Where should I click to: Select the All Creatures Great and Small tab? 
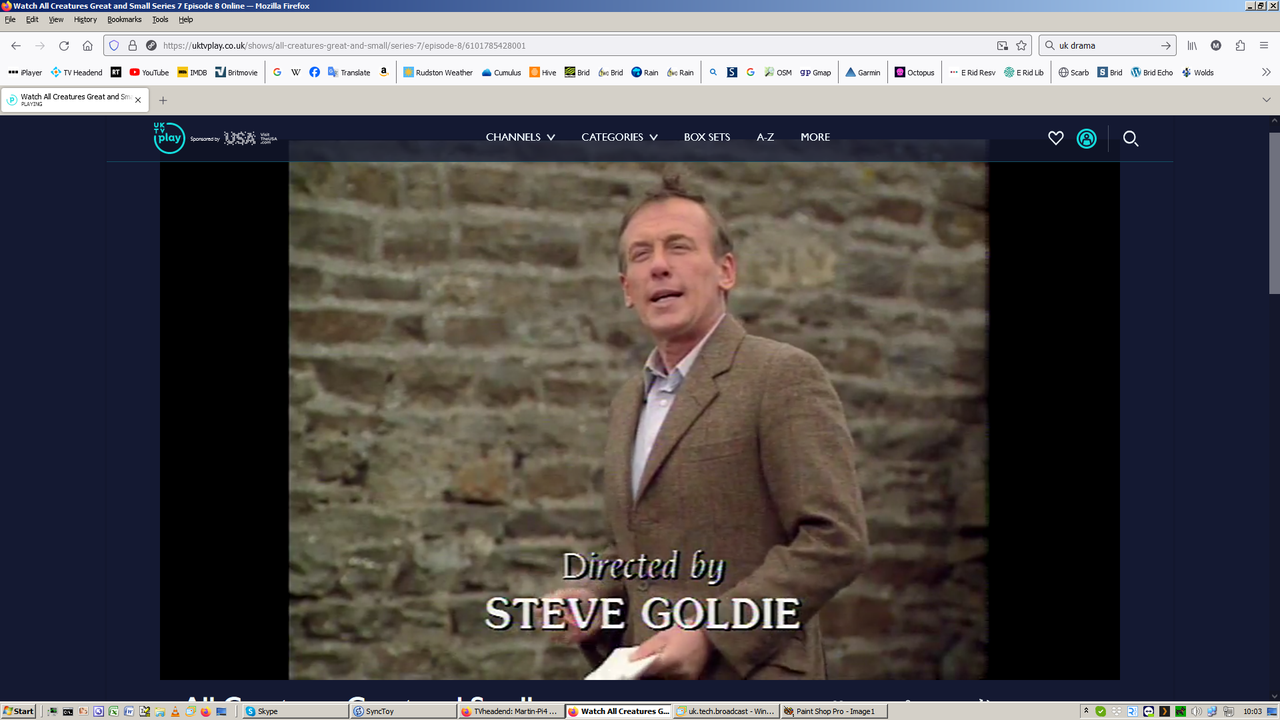[x=75, y=100]
